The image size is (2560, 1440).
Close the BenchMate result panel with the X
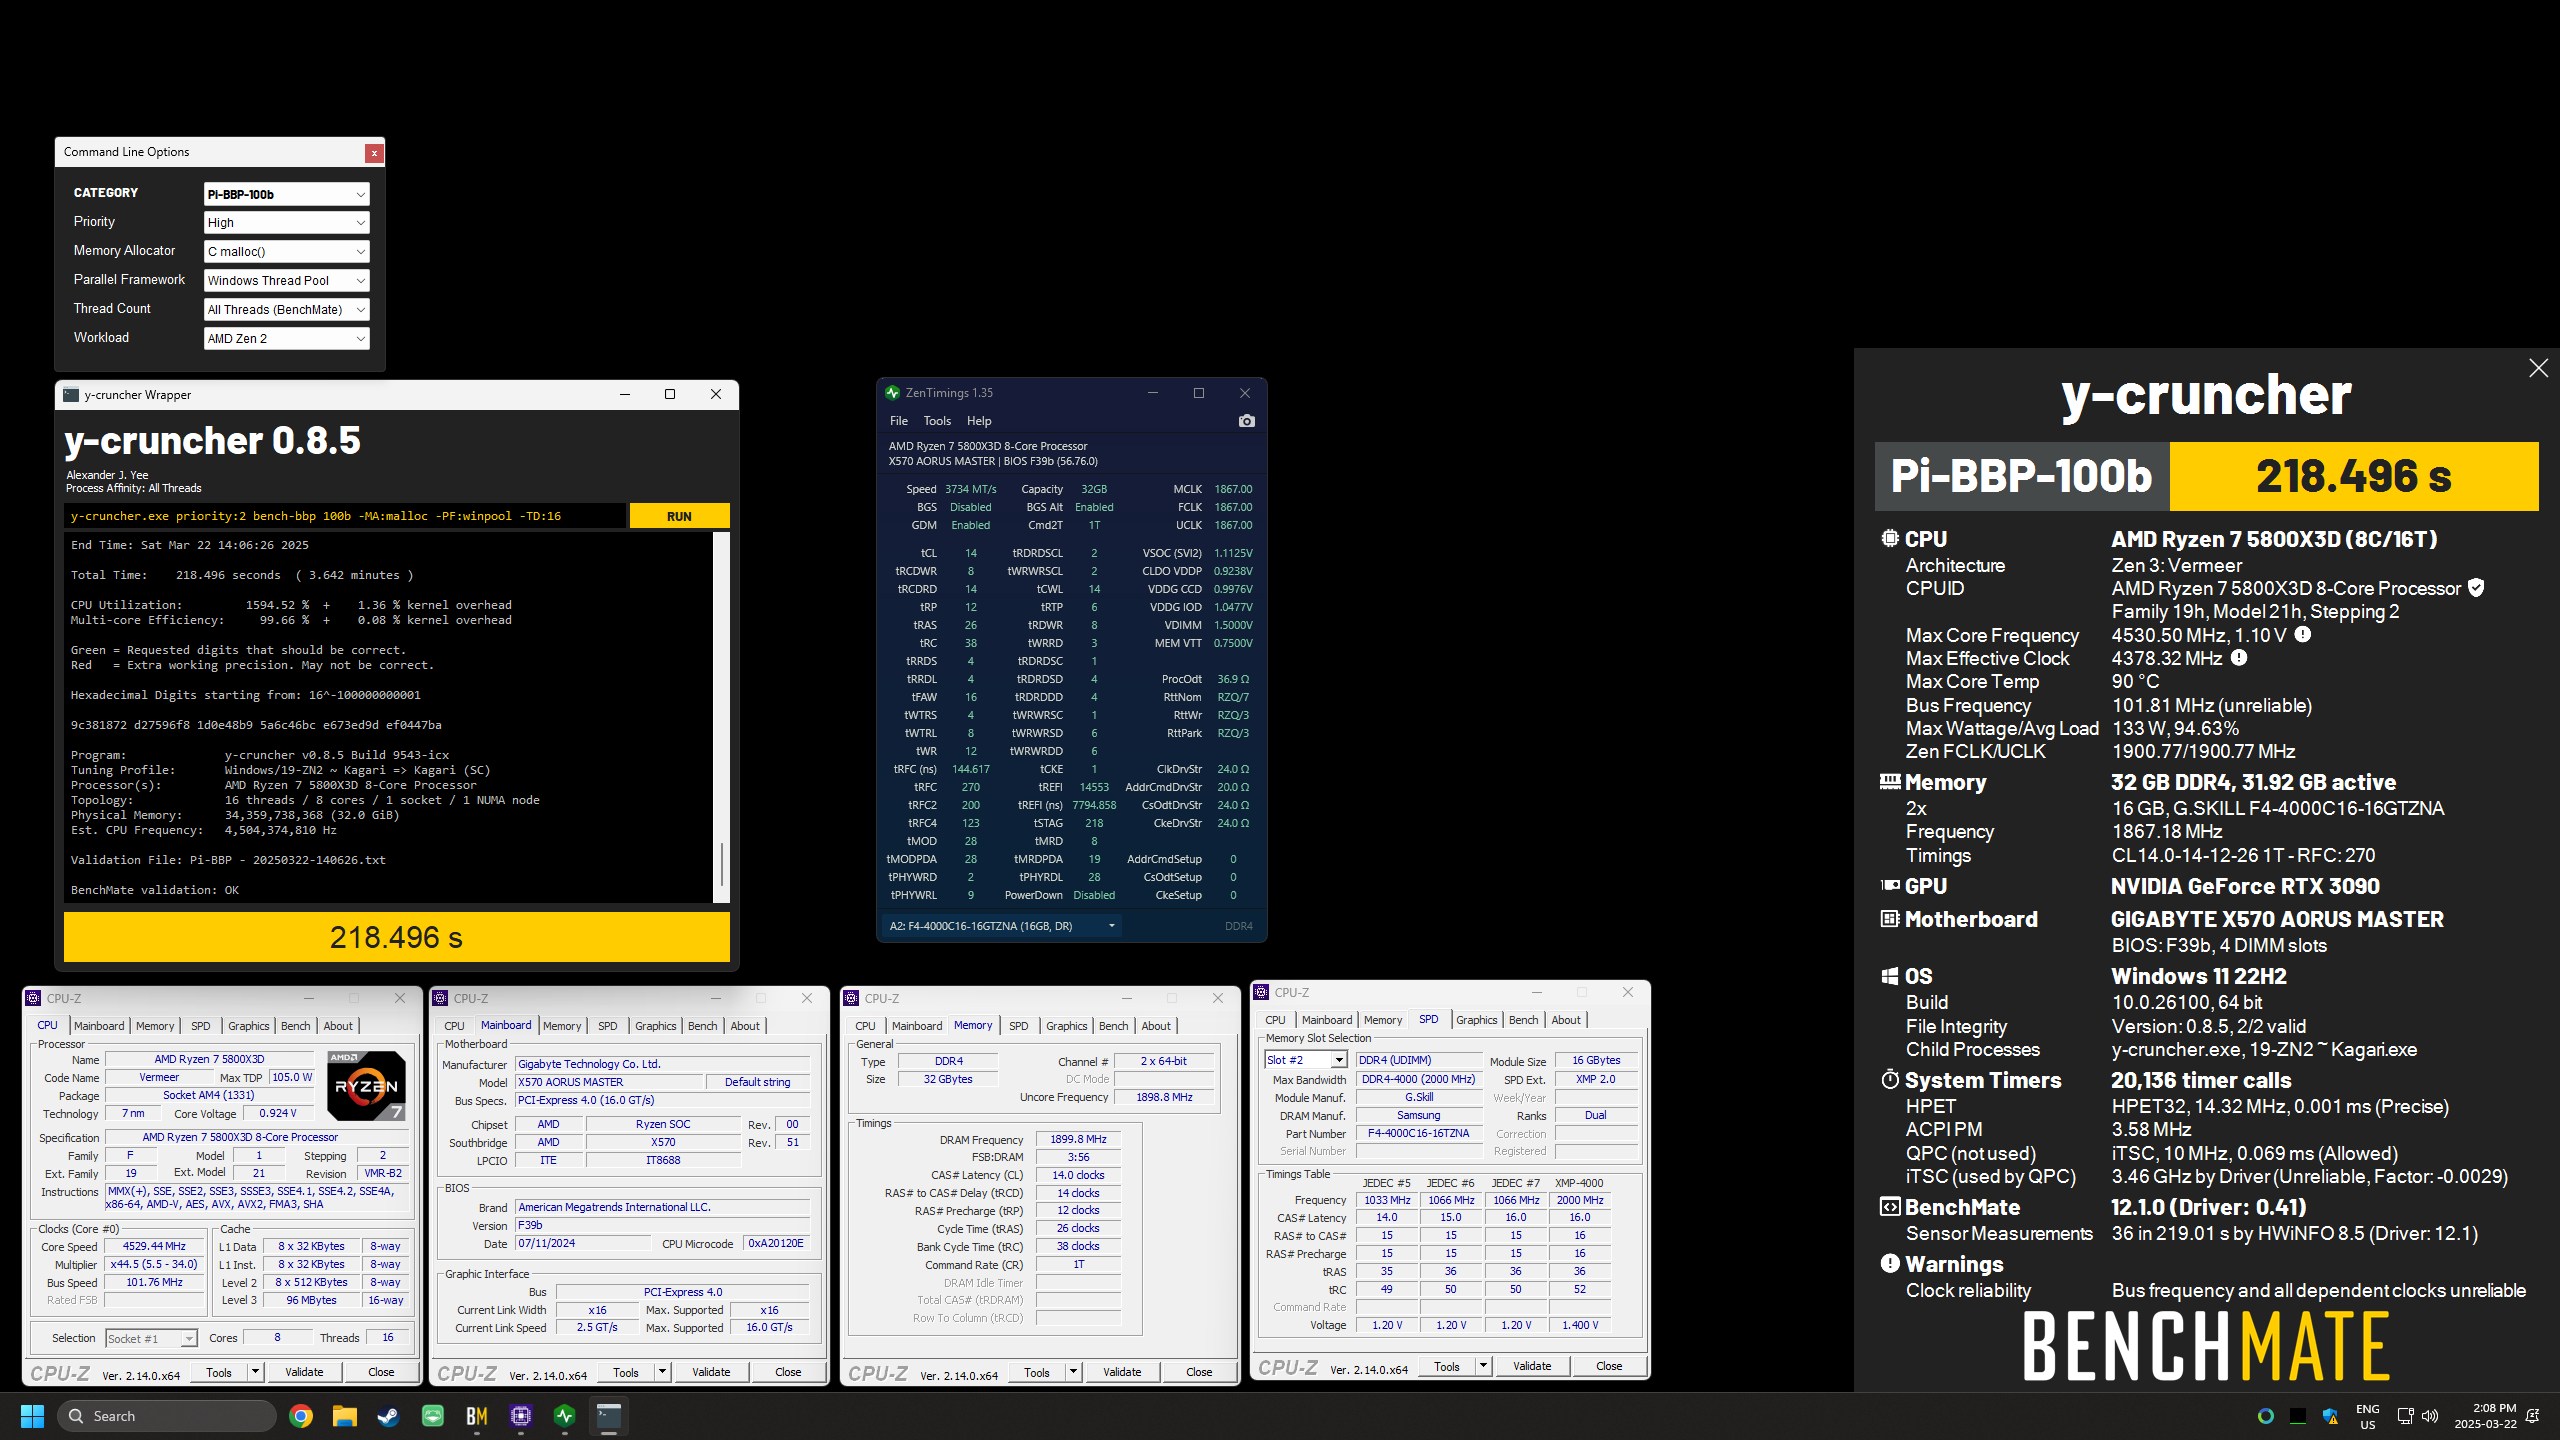pos(2538,368)
